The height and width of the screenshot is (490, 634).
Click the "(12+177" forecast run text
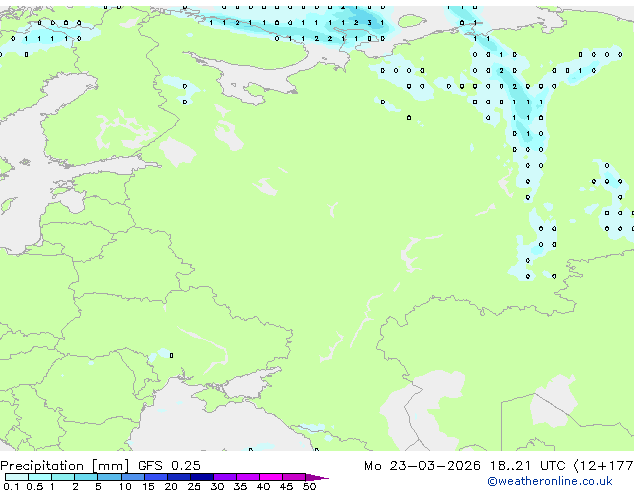(604, 466)
